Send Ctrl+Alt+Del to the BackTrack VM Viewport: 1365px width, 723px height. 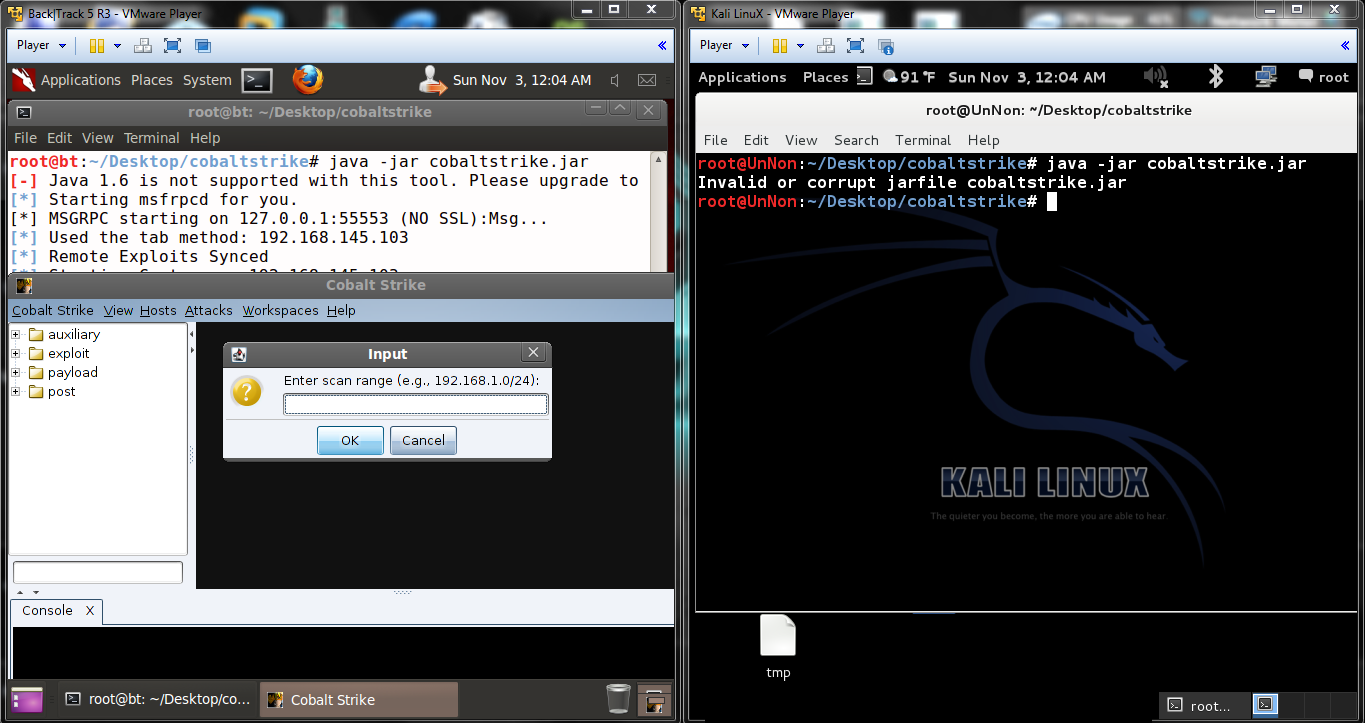[x=143, y=46]
